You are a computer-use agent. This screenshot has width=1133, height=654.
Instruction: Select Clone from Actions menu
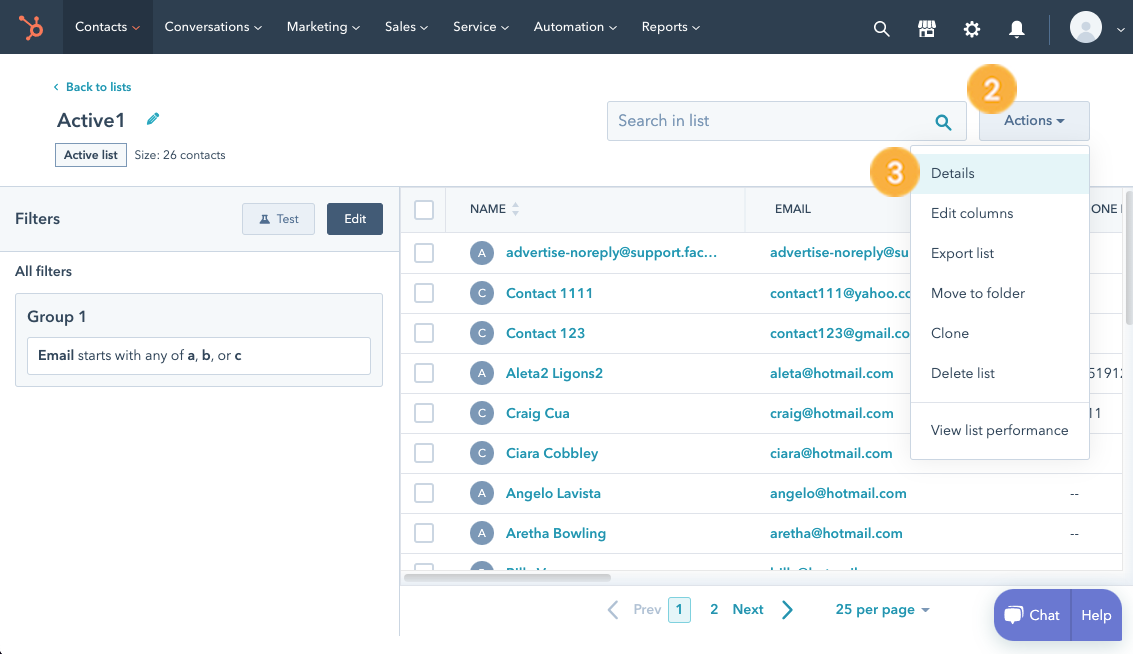(x=1000, y=333)
